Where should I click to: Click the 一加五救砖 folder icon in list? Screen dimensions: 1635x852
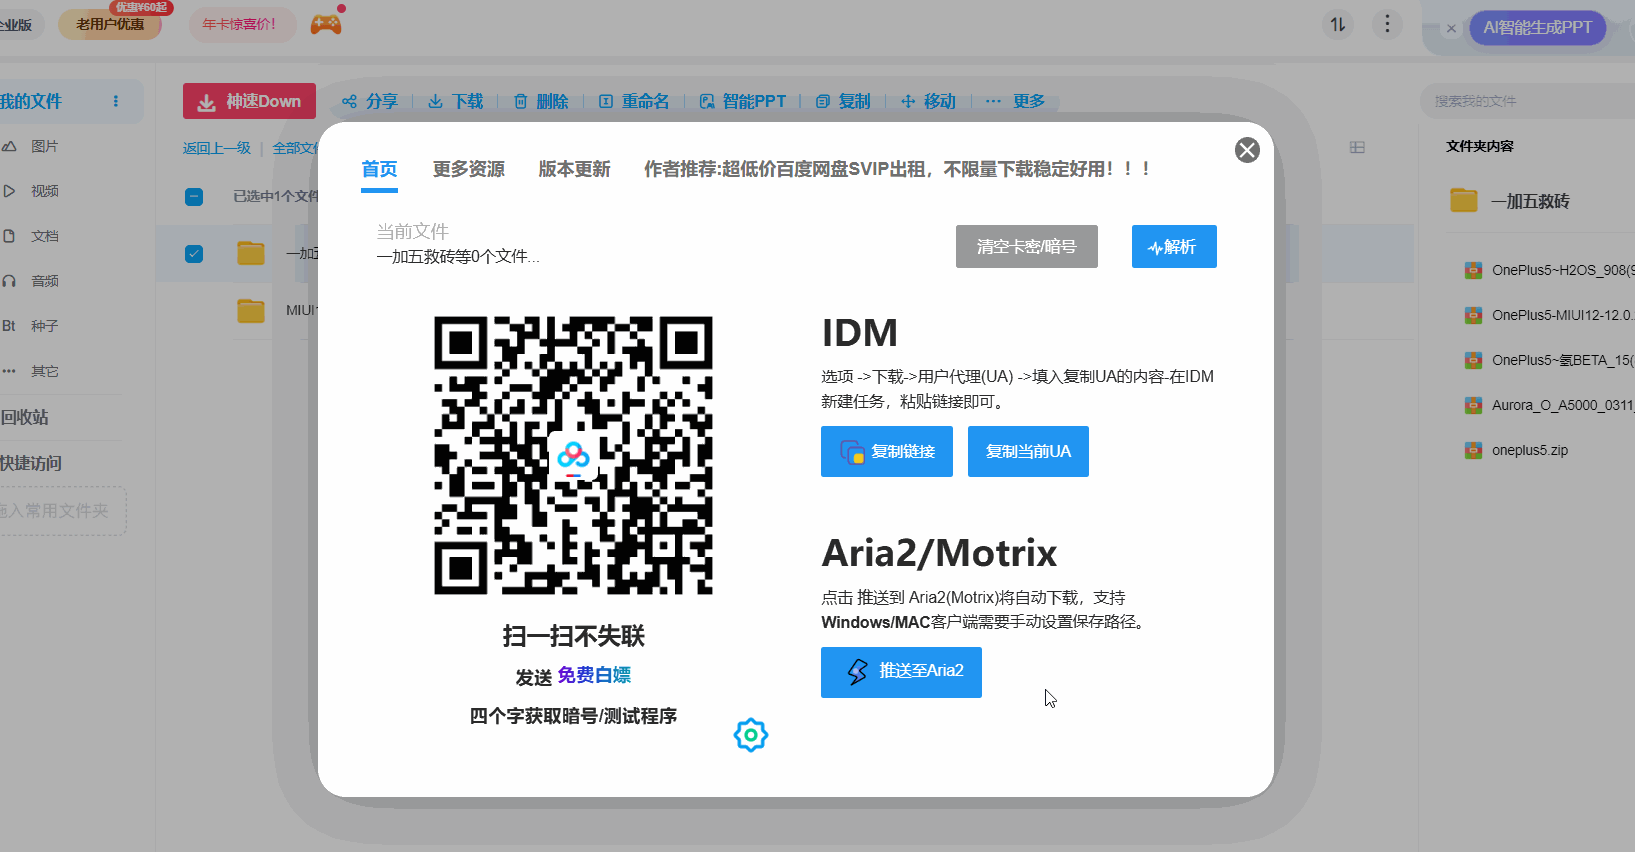coord(251,253)
